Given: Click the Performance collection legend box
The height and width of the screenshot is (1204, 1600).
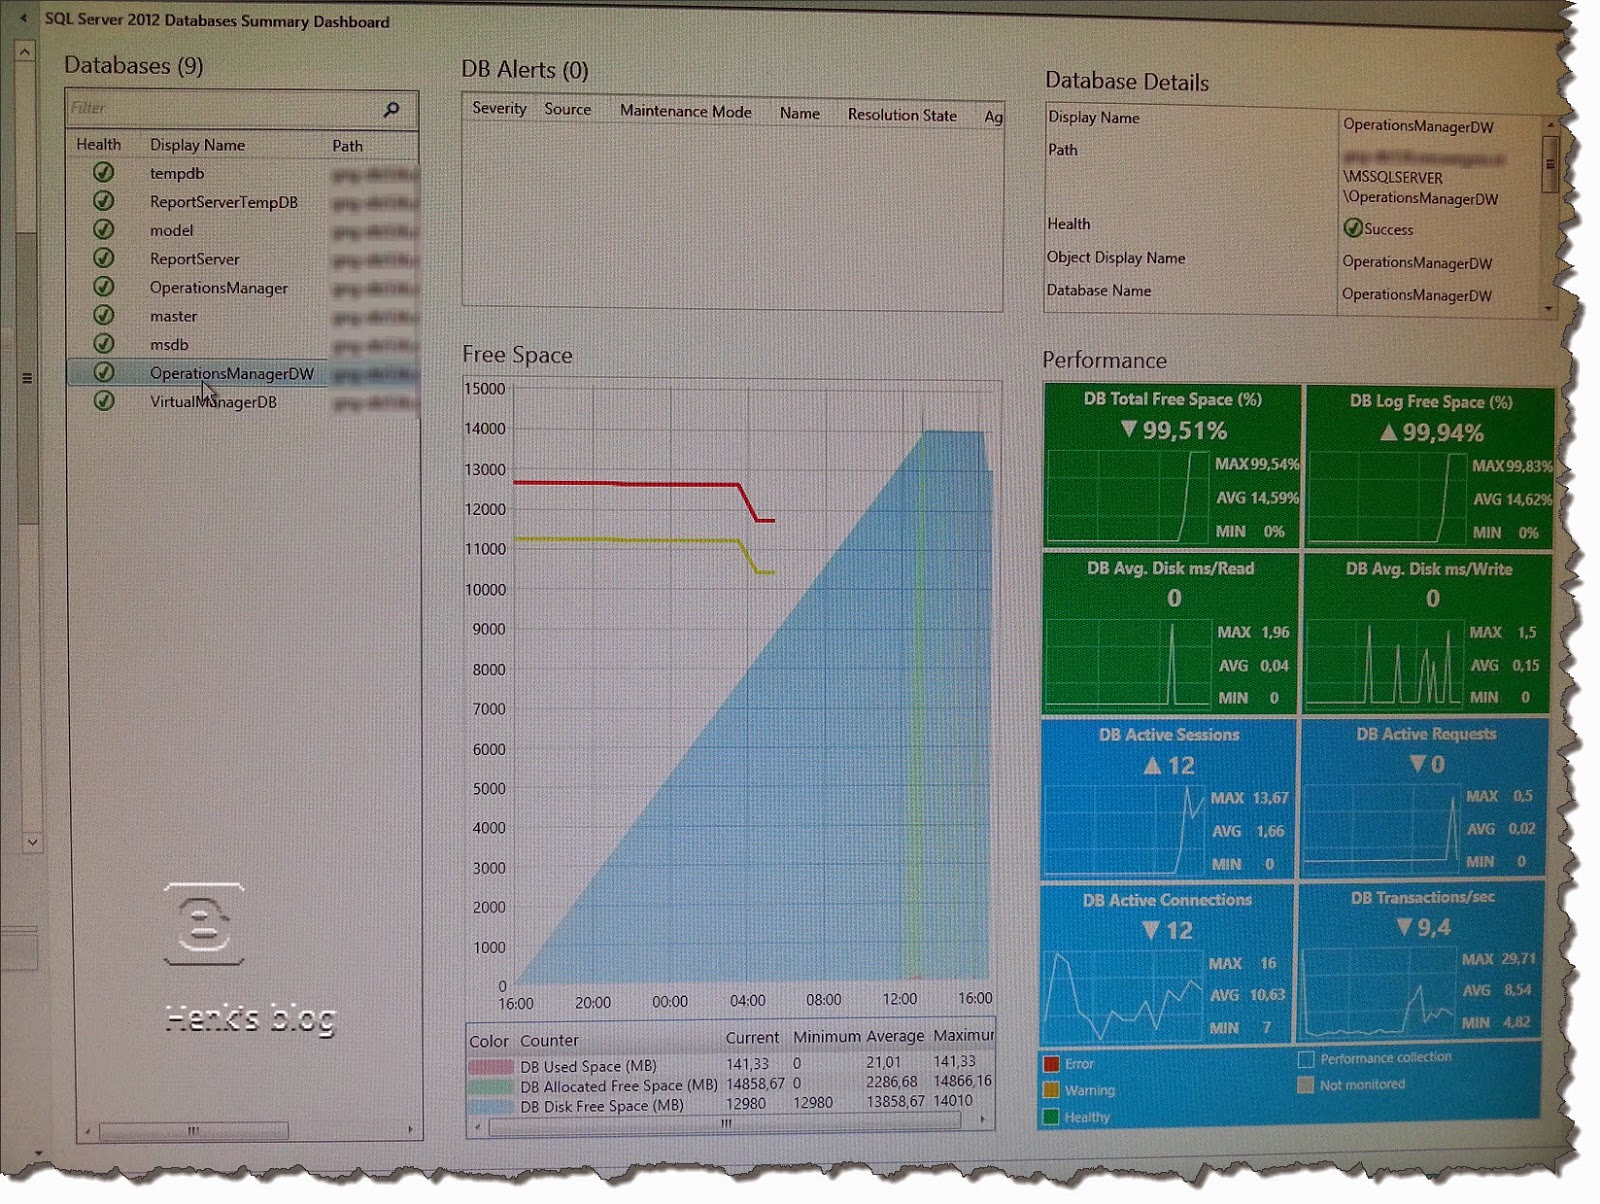Looking at the screenshot, I should [1306, 1059].
